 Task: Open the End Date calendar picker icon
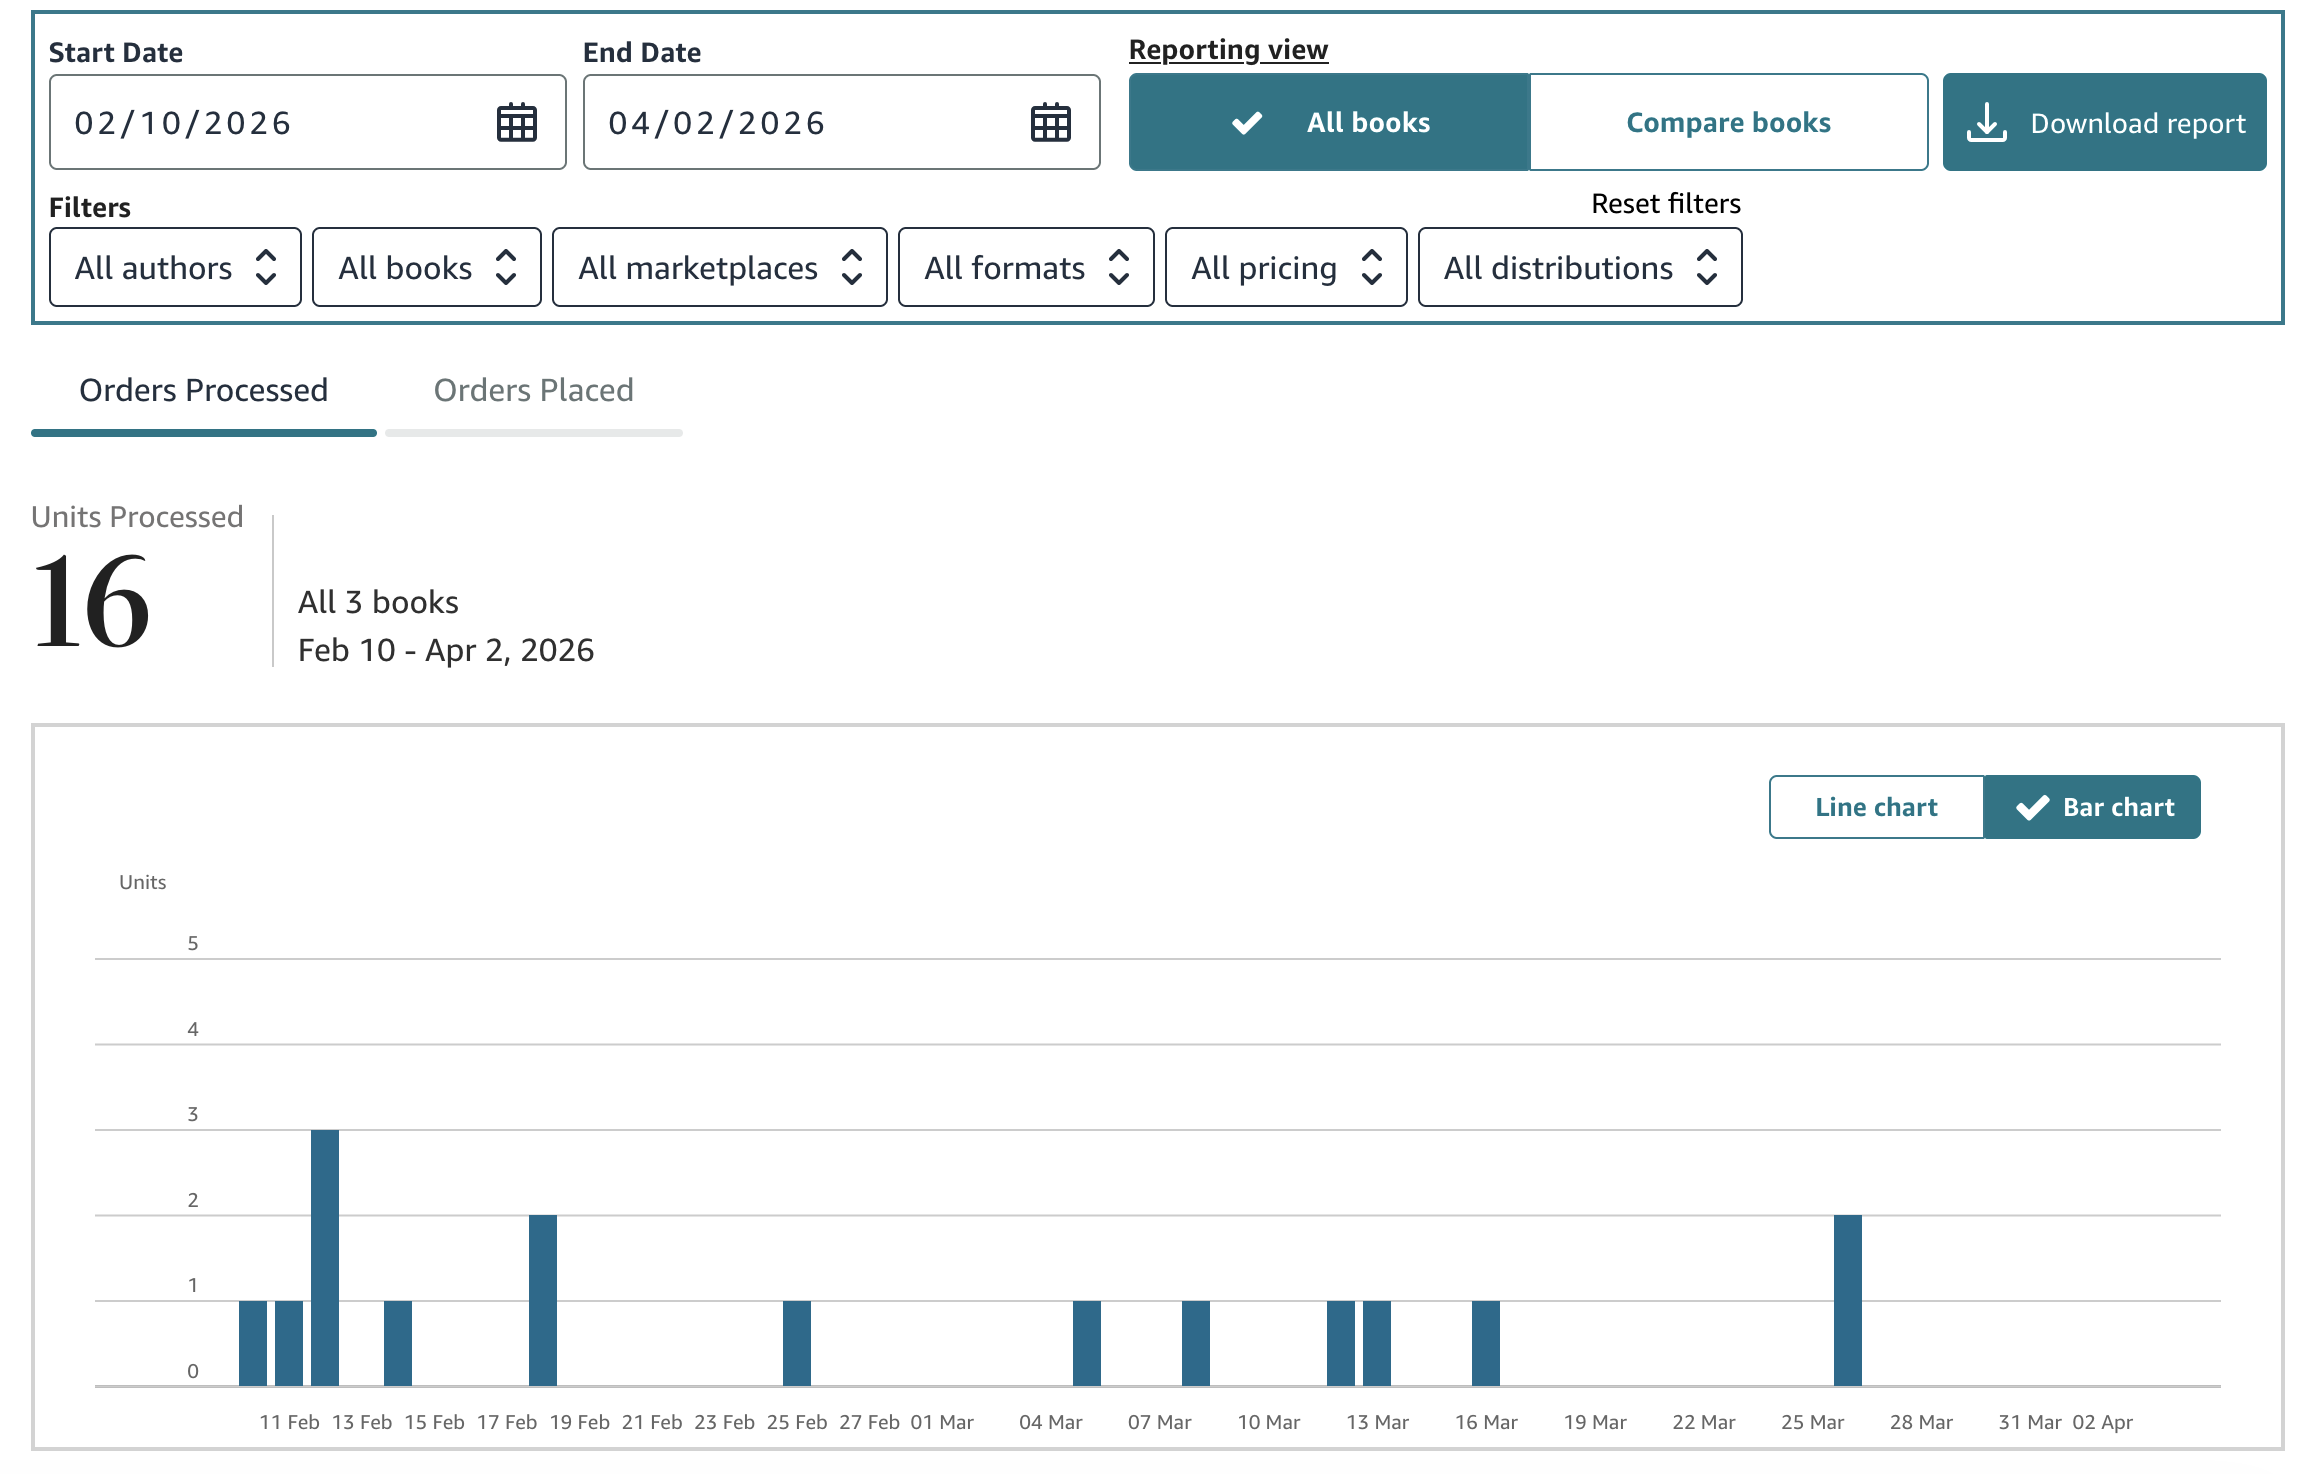pyautogui.click(x=1051, y=123)
